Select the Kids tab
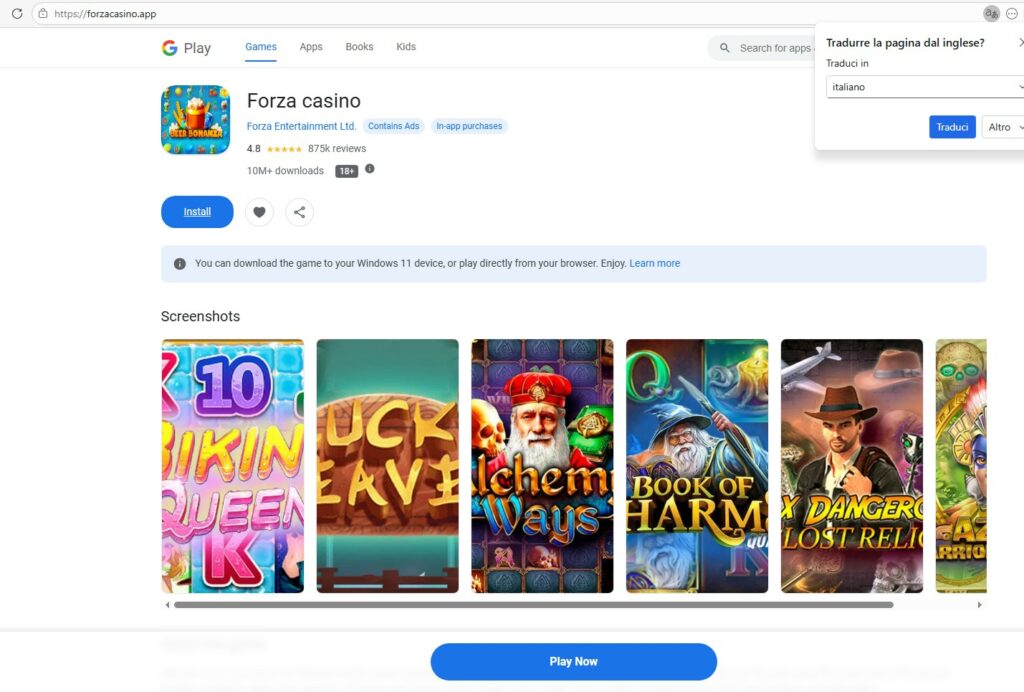1024x692 pixels. 406,47
